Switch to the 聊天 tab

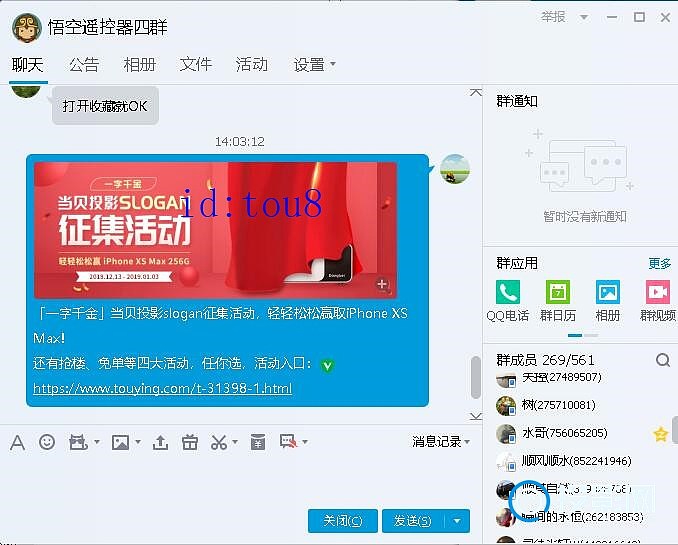tap(28, 65)
